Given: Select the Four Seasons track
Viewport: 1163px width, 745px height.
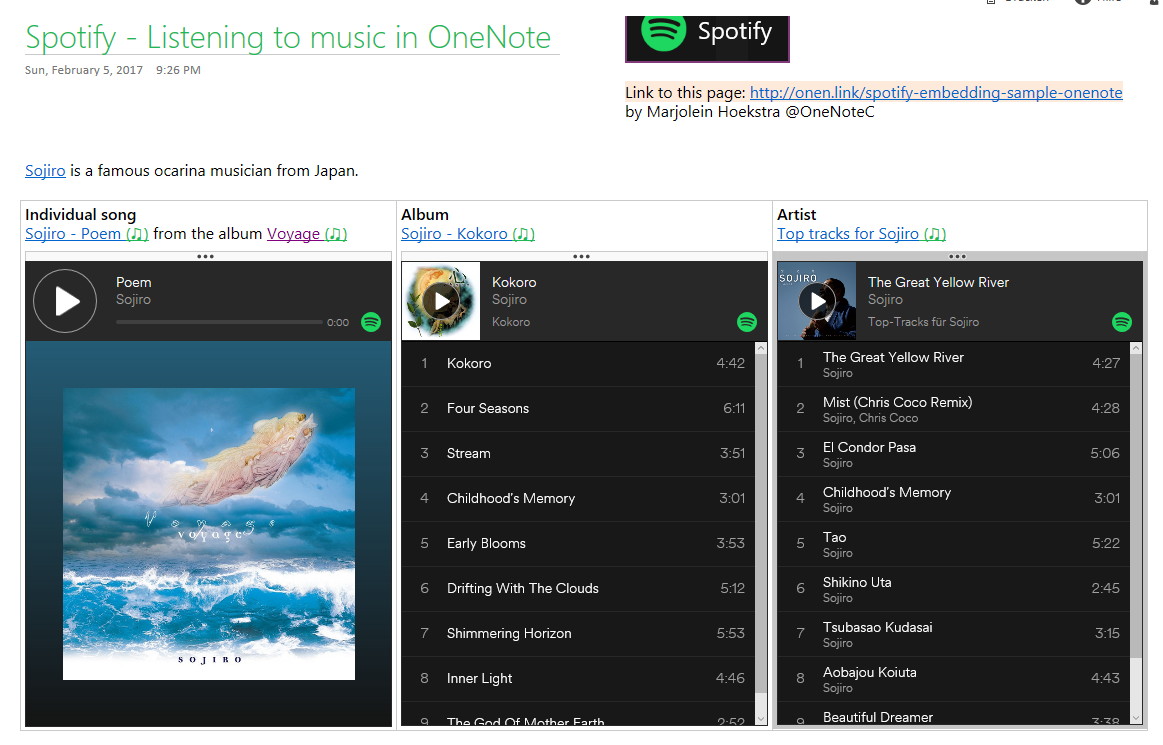Looking at the screenshot, I should click(x=578, y=409).
